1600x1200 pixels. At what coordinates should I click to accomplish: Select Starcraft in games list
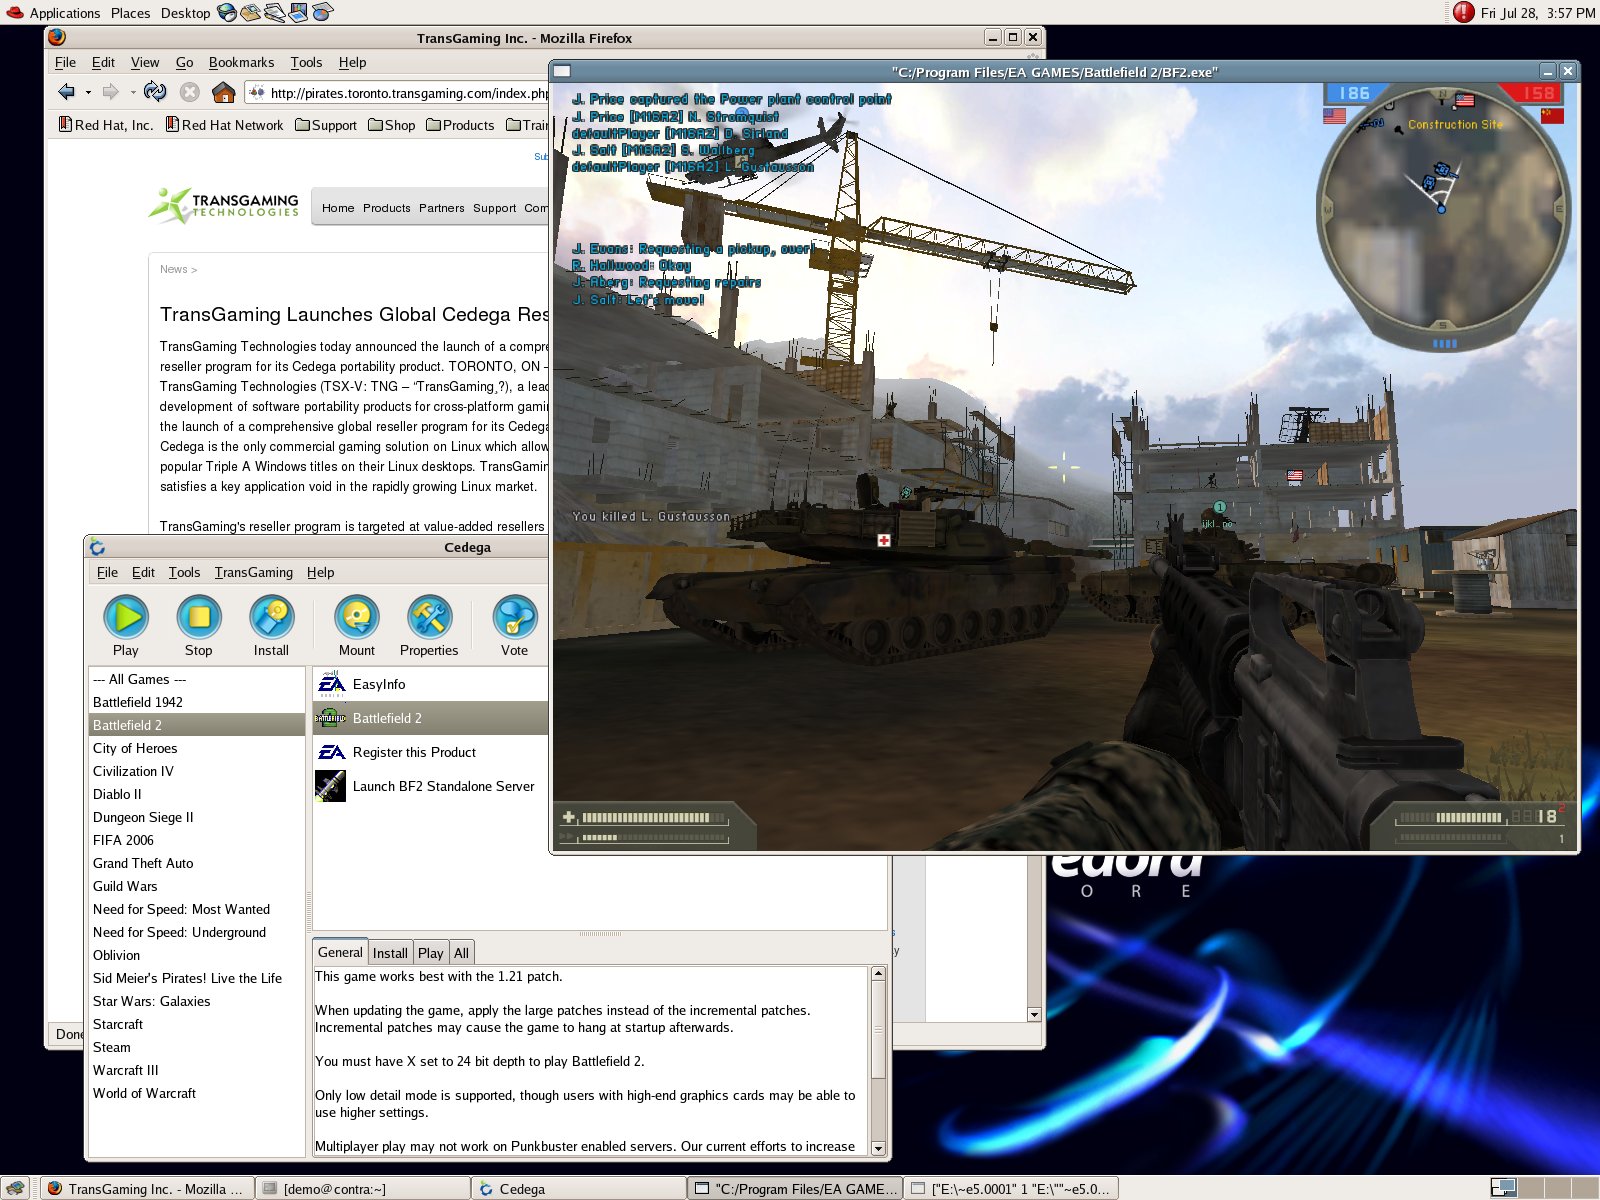tap(197, 1024)
